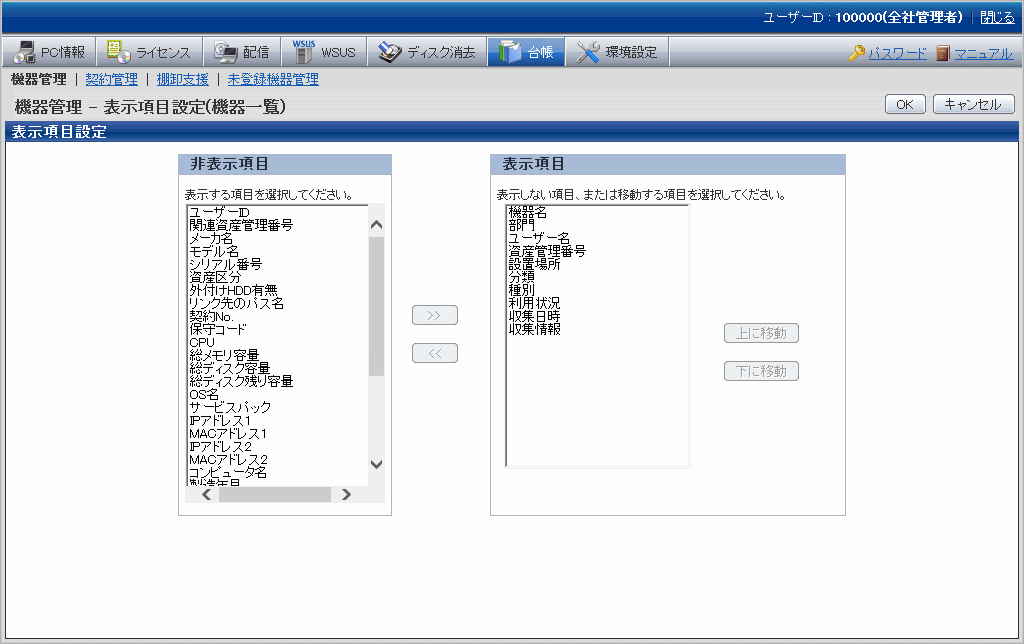Click the horizontal scrollbar thumb of hidden list
This screenshot has height=644, width=1024.
click(275, 494)
